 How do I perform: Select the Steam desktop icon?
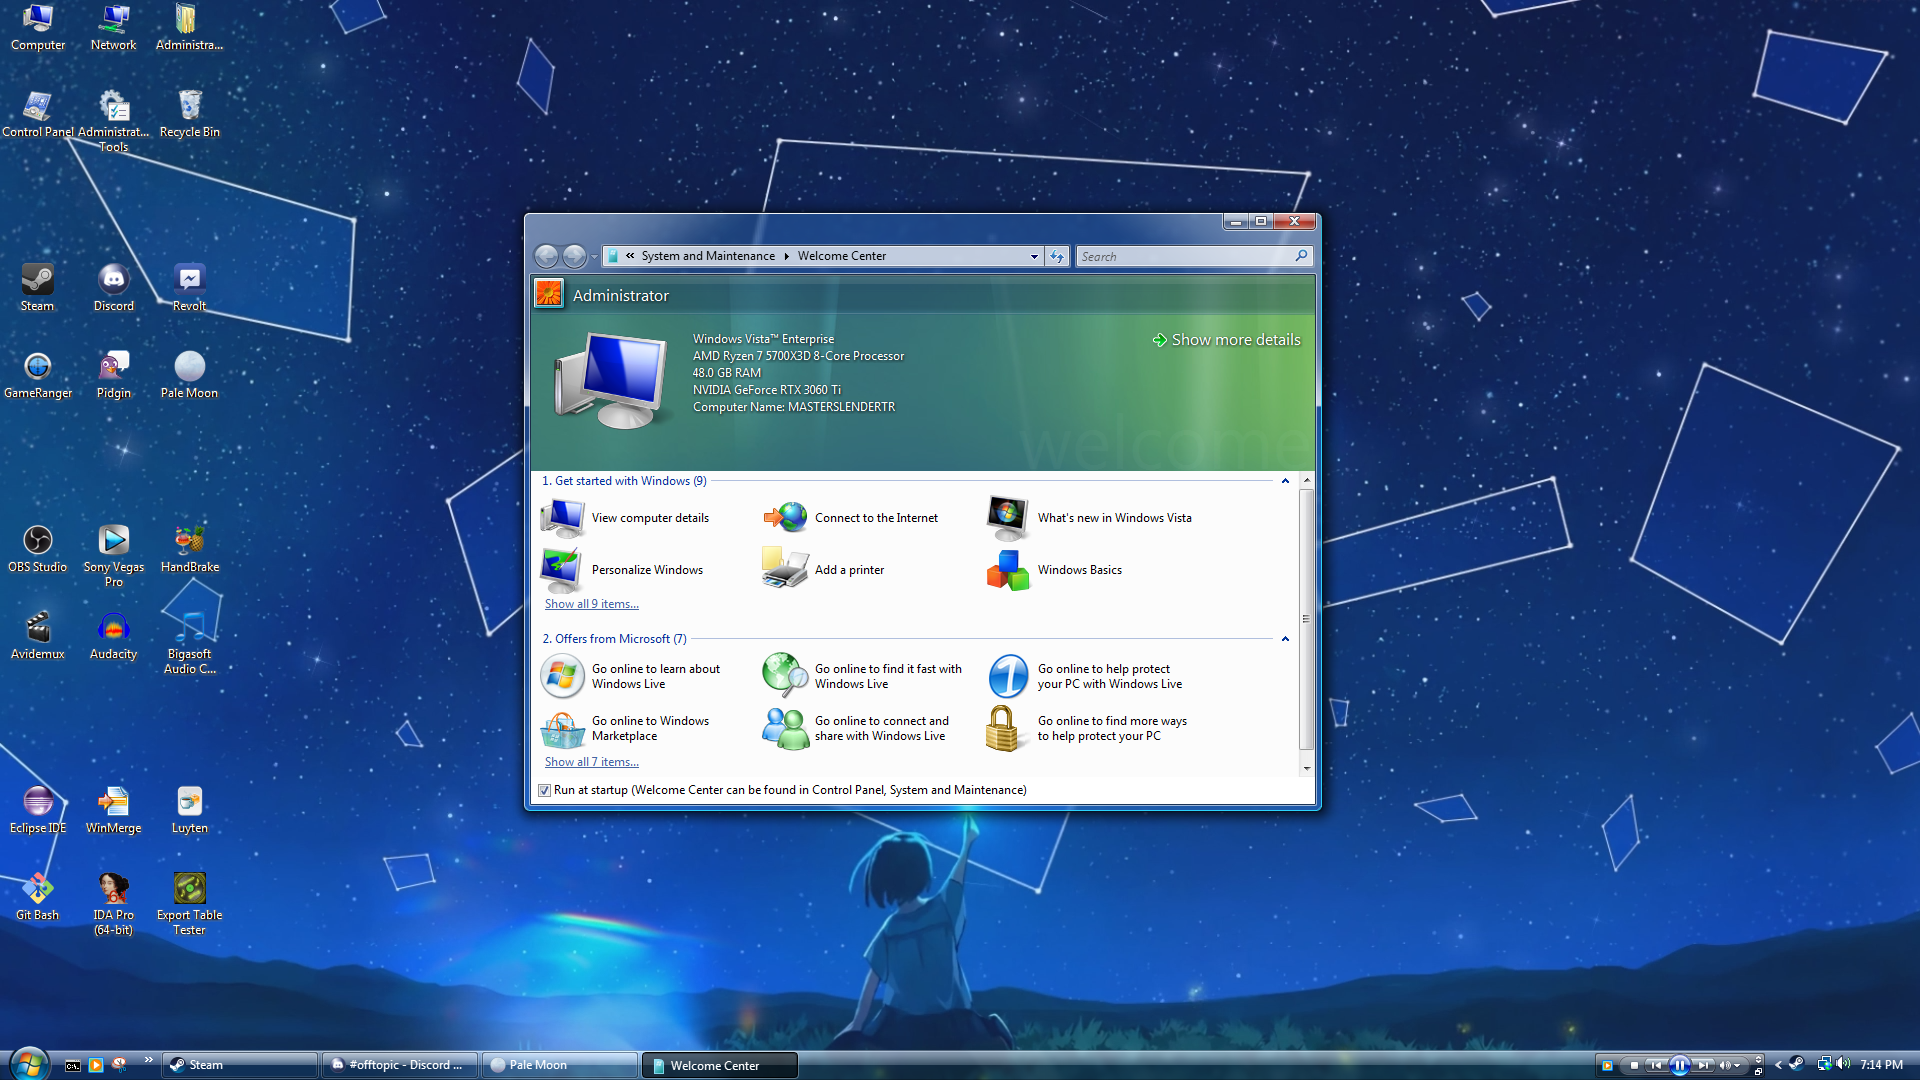pos(38,288)
